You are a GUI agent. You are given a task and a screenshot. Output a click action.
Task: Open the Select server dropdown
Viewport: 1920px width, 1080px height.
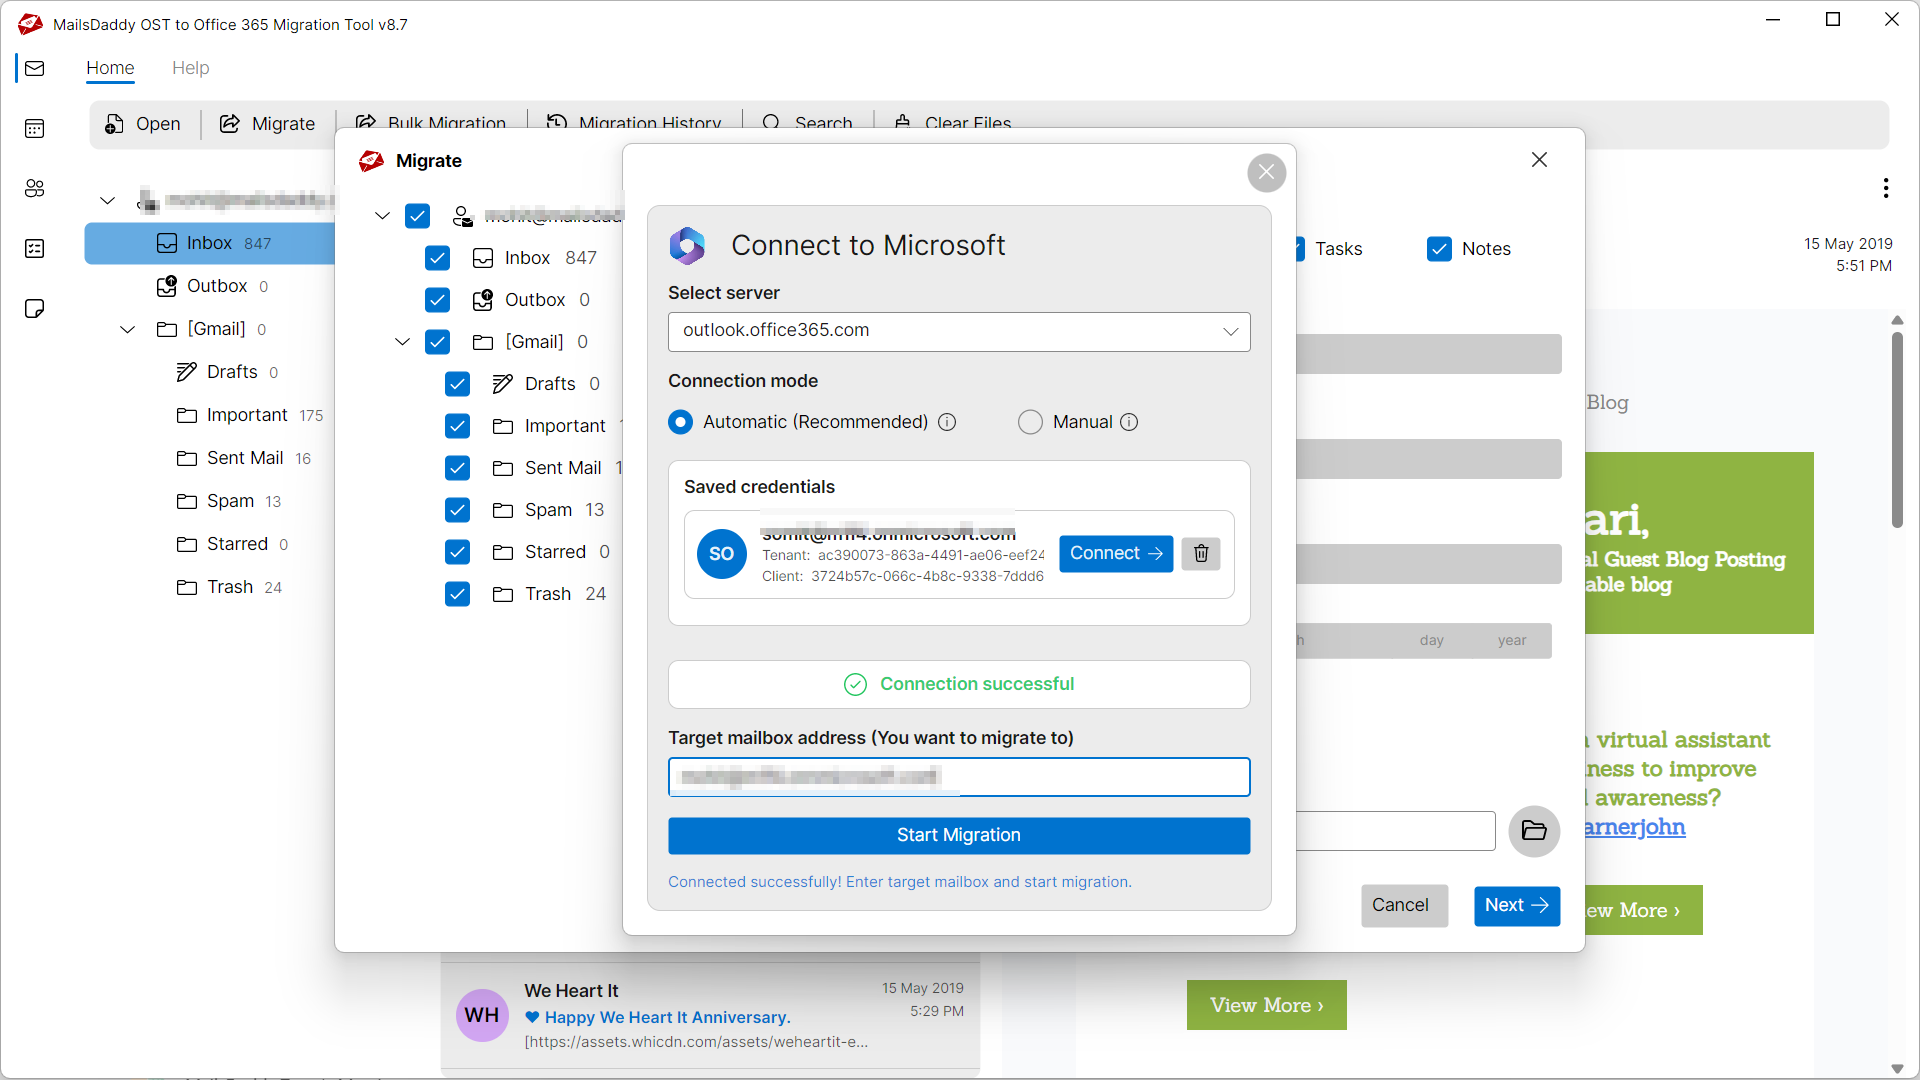(959, 331)
